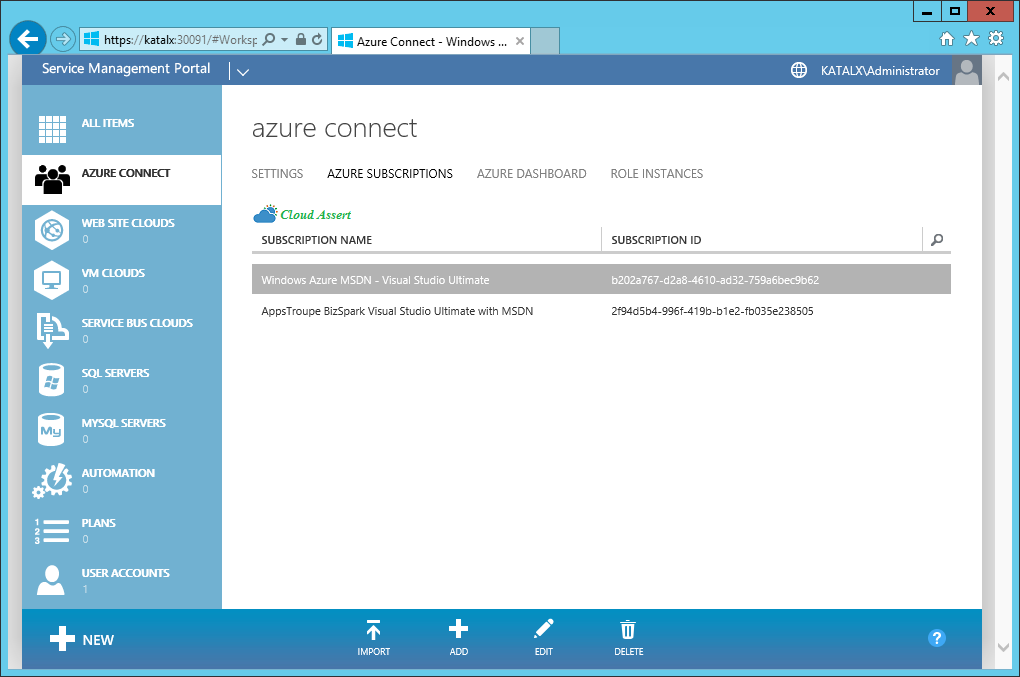Open the All Items grid icon

[52, 129]
